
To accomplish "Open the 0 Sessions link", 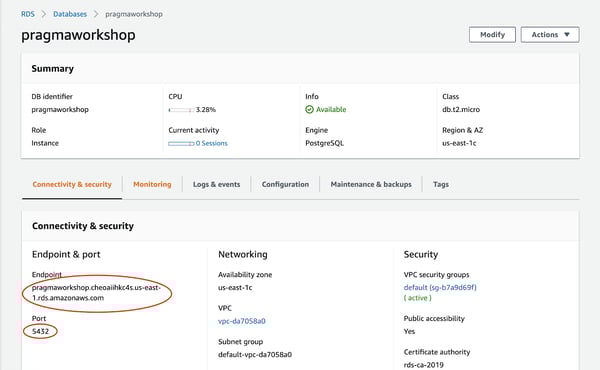I will click(x=212, y=143).
